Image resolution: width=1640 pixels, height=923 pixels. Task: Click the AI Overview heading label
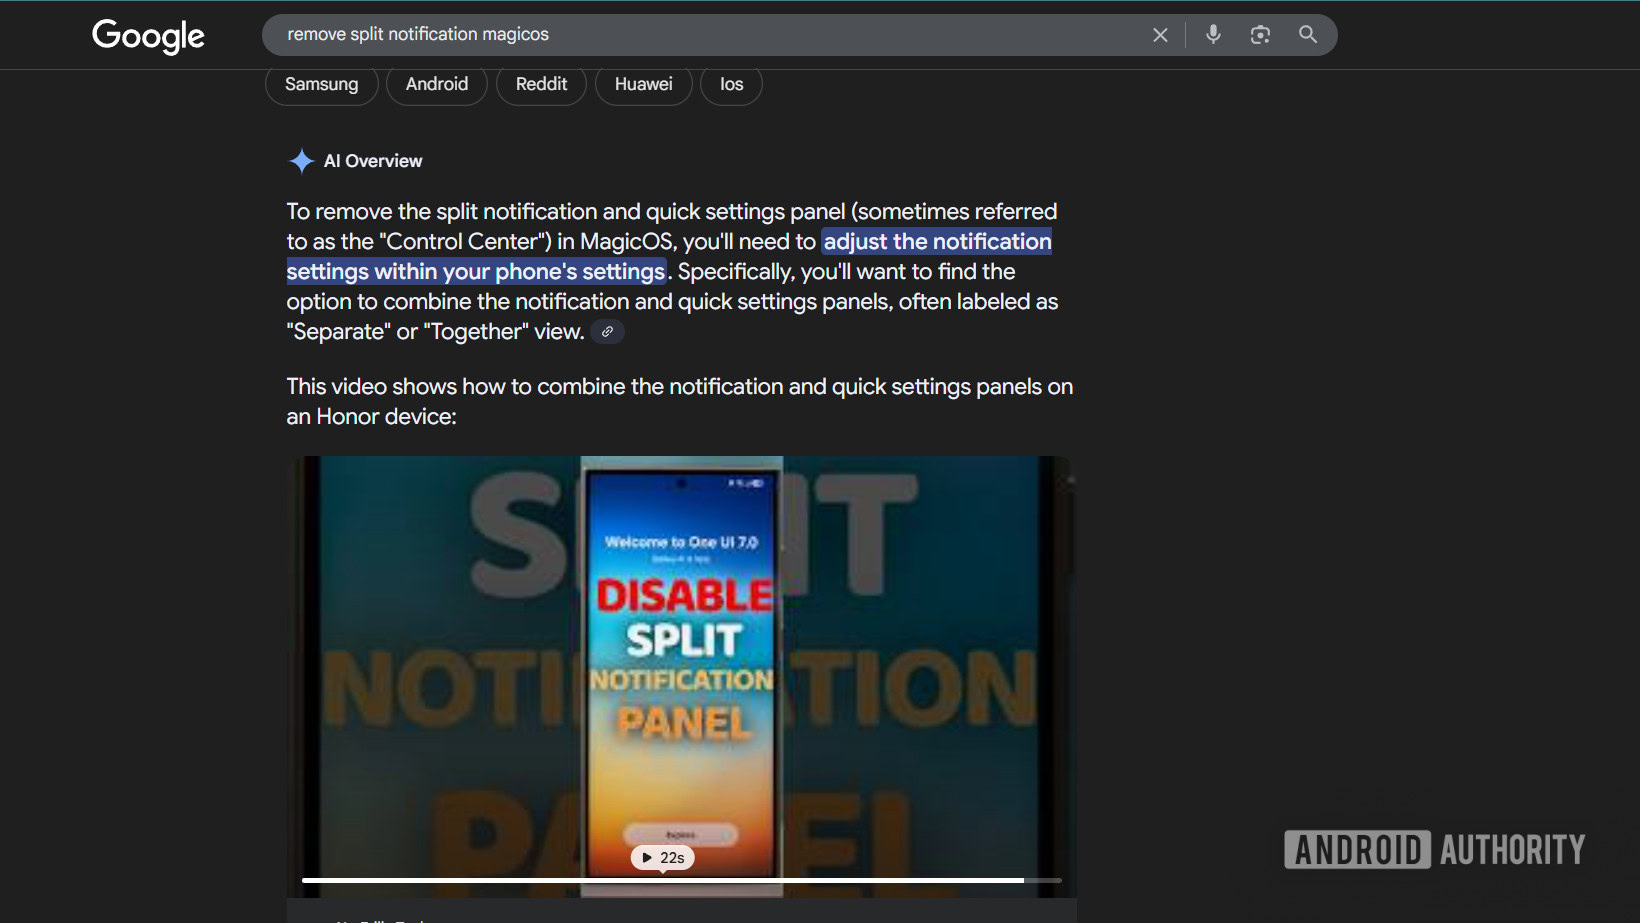pyautogui.click(x=373, y=161)
